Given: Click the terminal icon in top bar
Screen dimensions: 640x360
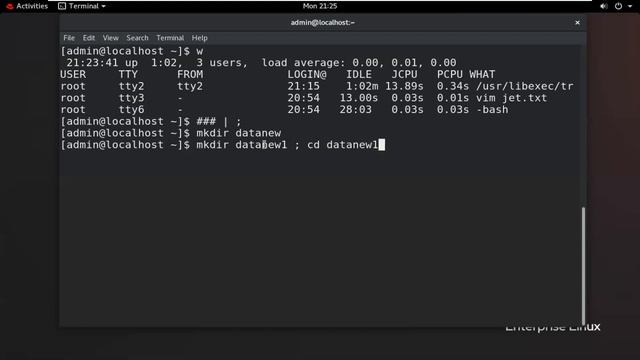Looking at the screenshot, I should 62,6.
